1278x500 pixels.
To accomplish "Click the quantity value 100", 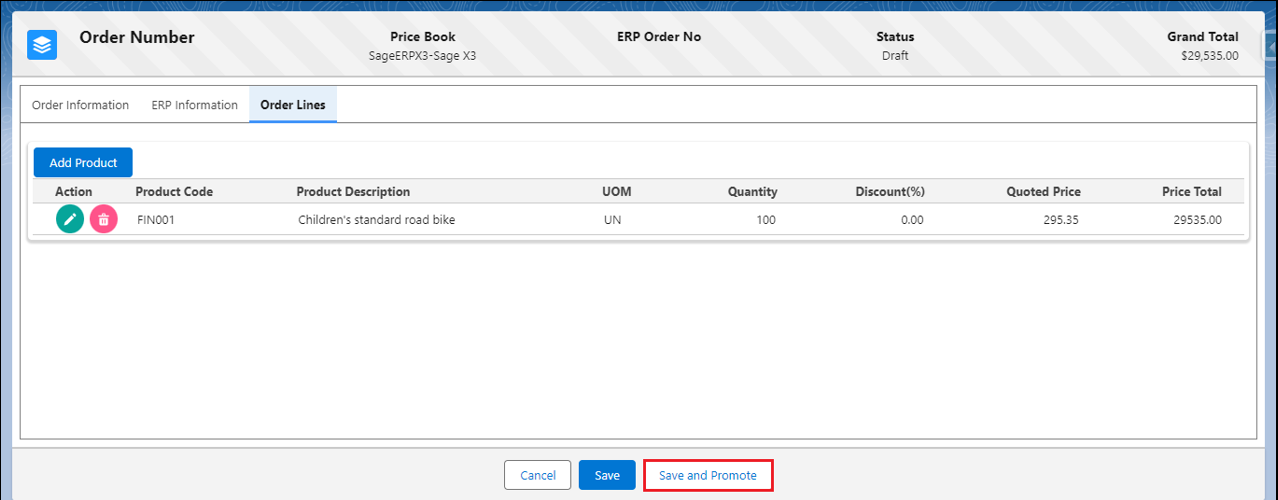I will [765, 220].
